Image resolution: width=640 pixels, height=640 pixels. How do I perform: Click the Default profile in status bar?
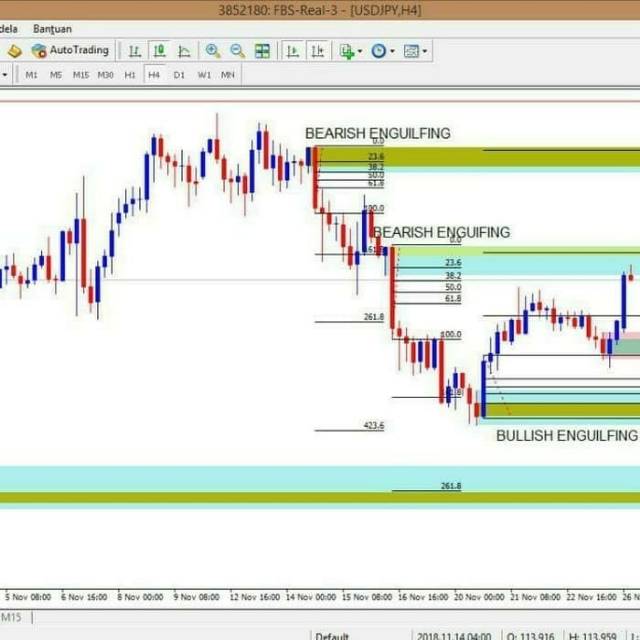[x=332, y=636]
